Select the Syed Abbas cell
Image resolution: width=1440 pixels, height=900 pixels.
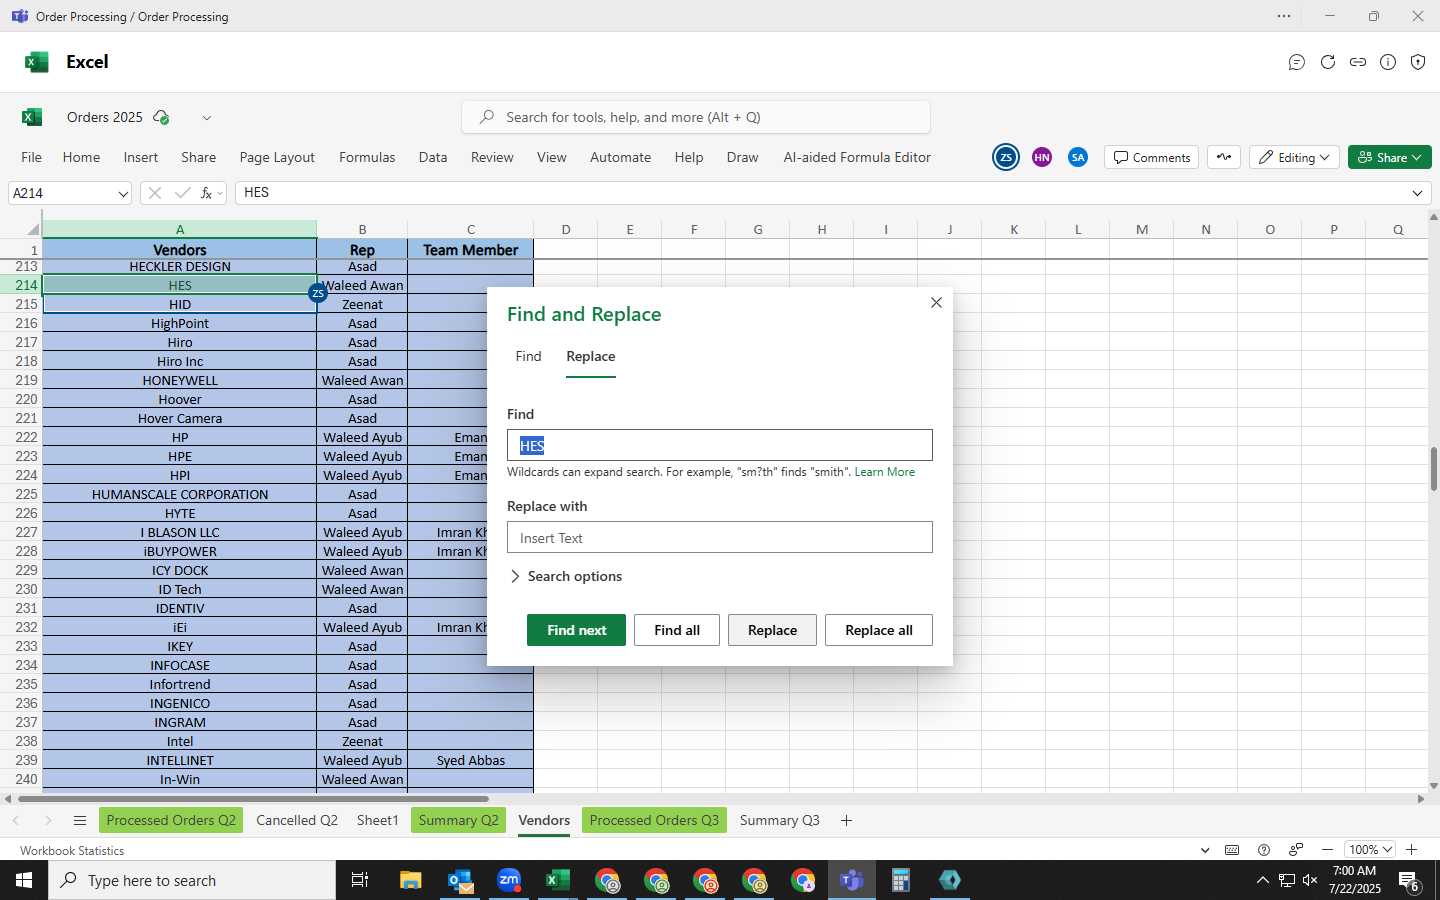(x=471, y=760)
